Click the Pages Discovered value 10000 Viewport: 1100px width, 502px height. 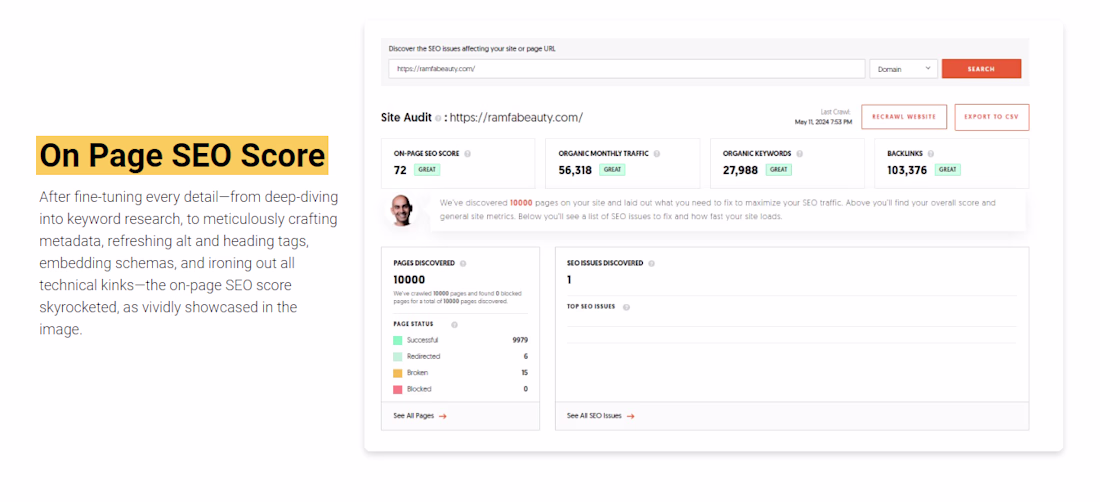(409, 279)
